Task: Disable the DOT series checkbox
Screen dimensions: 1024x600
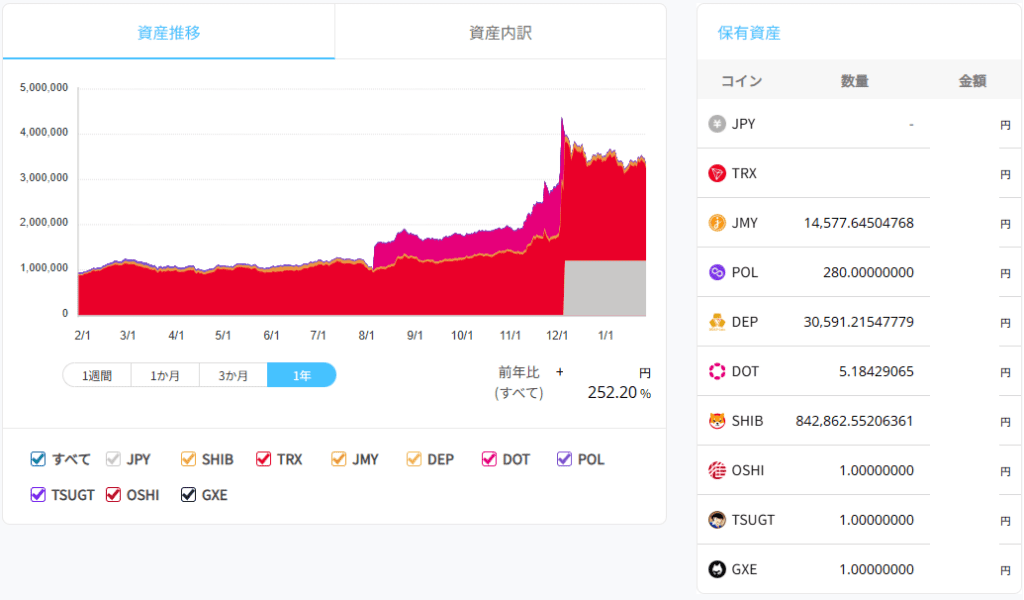Action: tap(490, 460)
